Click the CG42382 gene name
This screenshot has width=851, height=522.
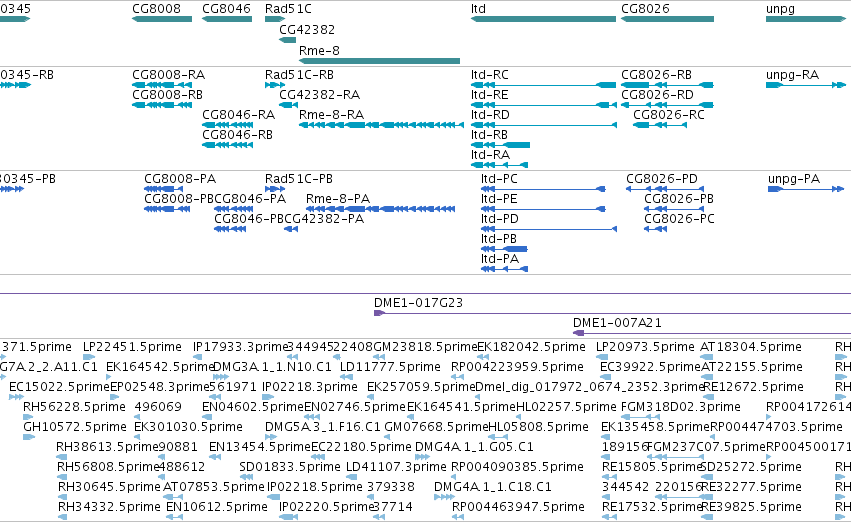[307, 30]
